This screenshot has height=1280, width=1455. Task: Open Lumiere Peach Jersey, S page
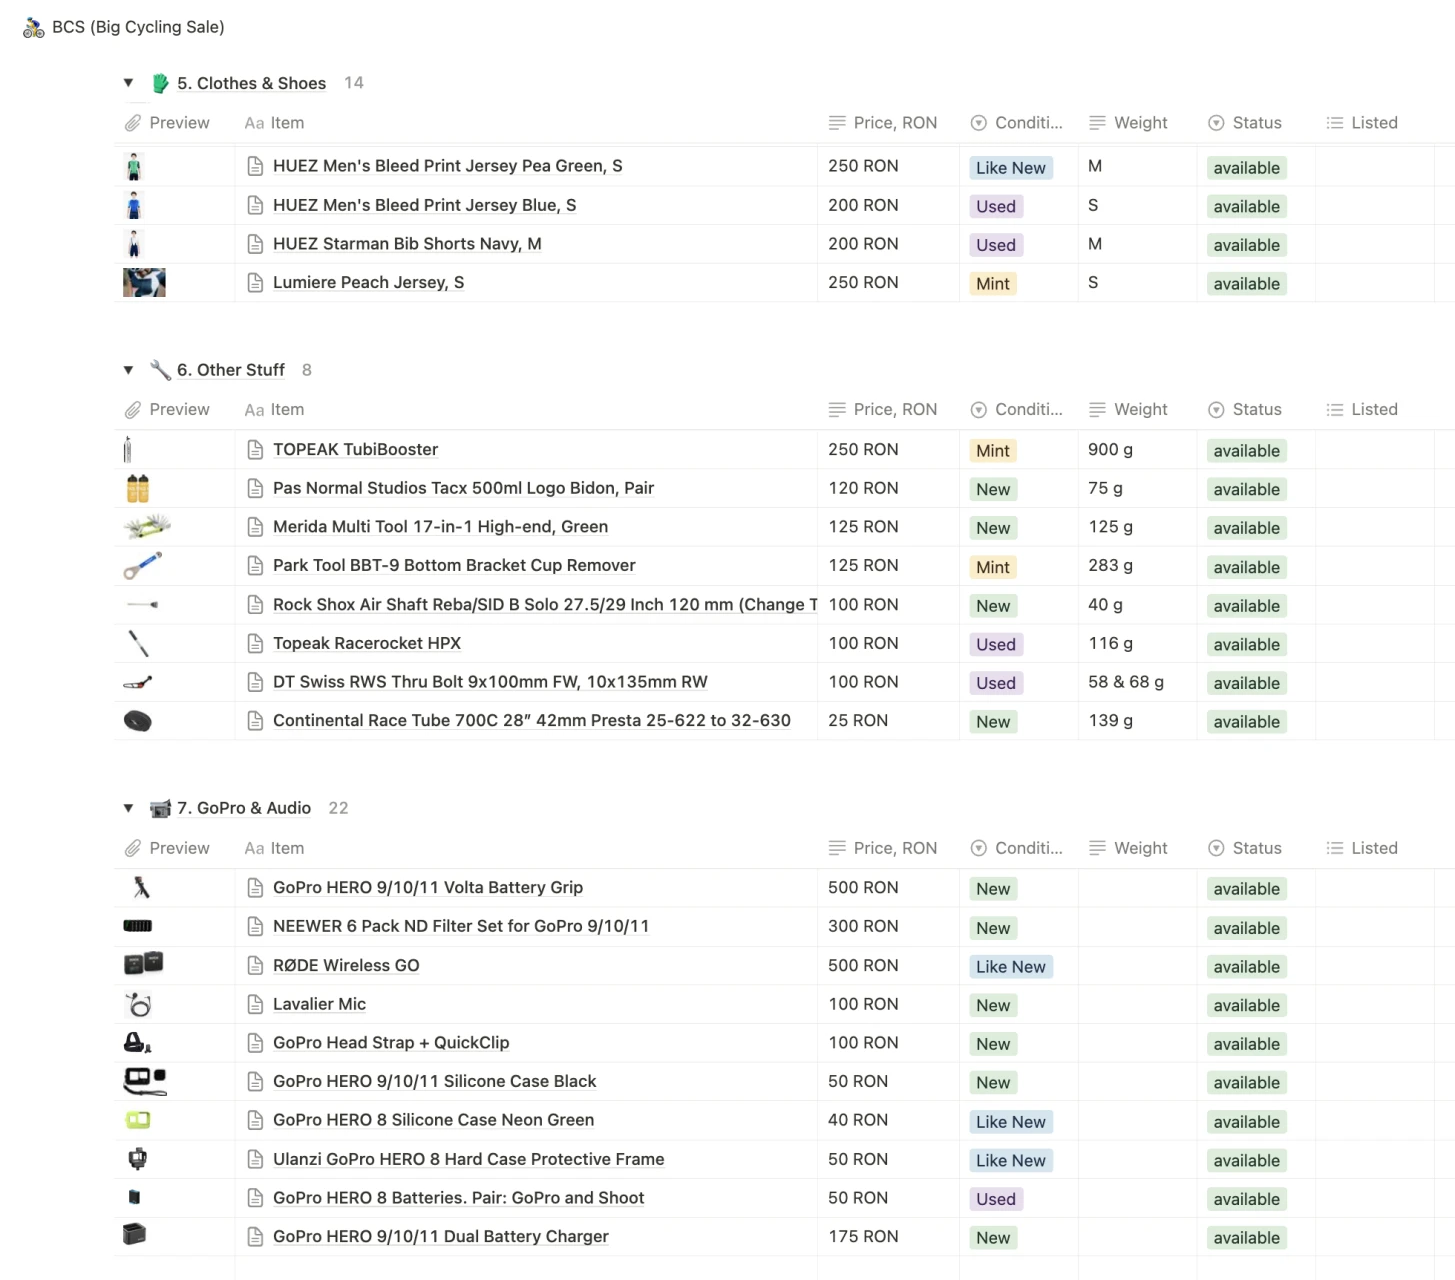[368, 283]
